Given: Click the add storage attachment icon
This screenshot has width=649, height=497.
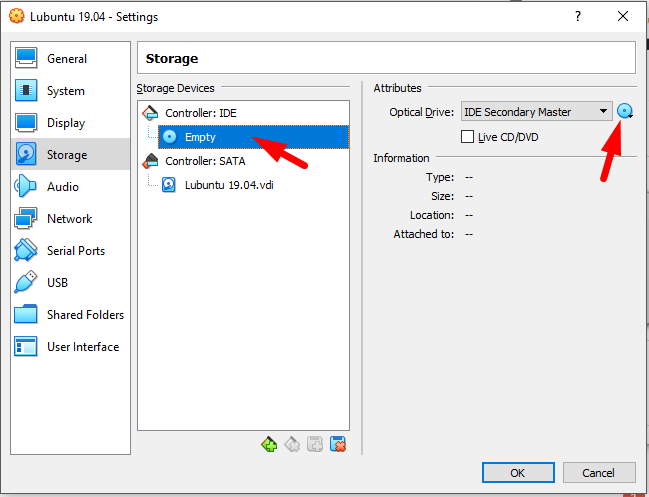Looking at the screenshot, I should tap(315, 445).
